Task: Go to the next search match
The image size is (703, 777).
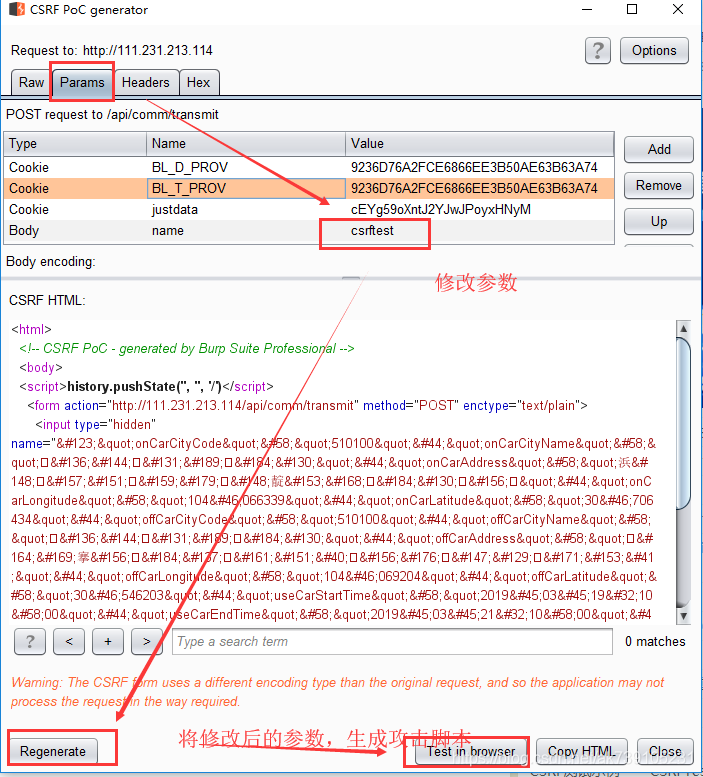Action: pyautogui.click(x=147, y=642)
